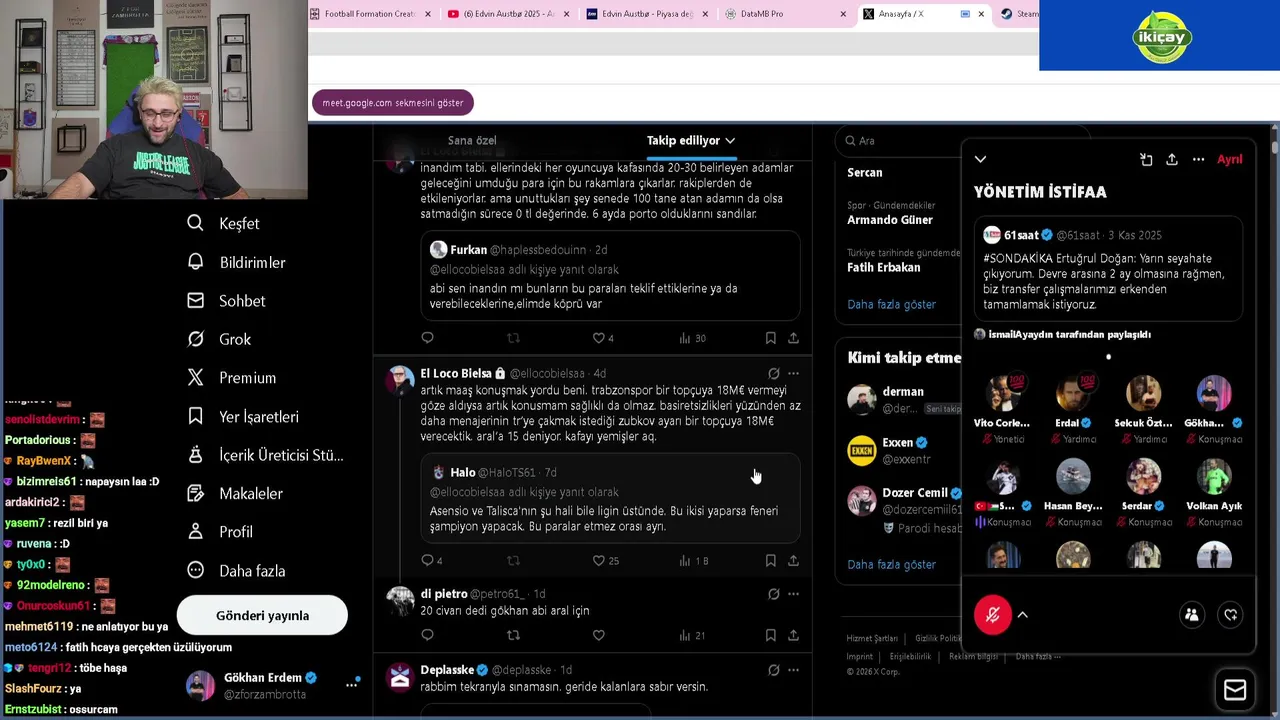1280x720 pixels.
Task: Bookmark the El Loco Bielsa maaş post
Action: (x=770, y=560)
